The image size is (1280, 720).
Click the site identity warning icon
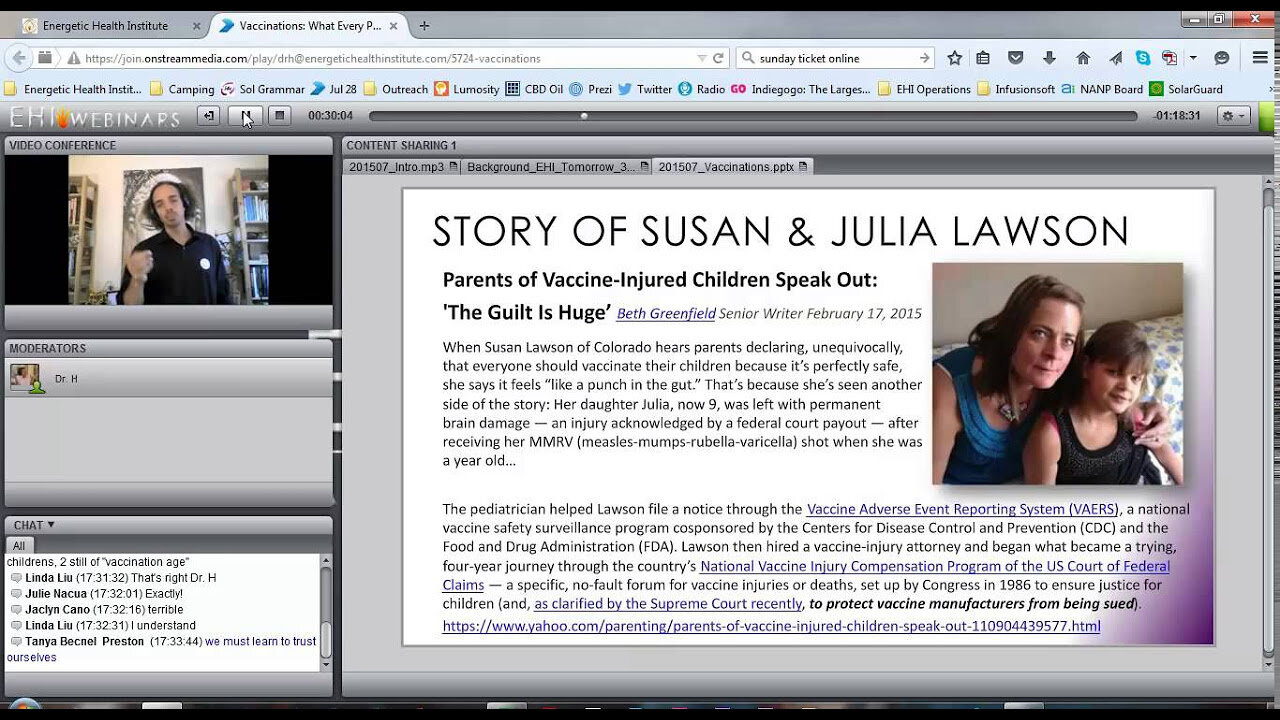(73, 58)
